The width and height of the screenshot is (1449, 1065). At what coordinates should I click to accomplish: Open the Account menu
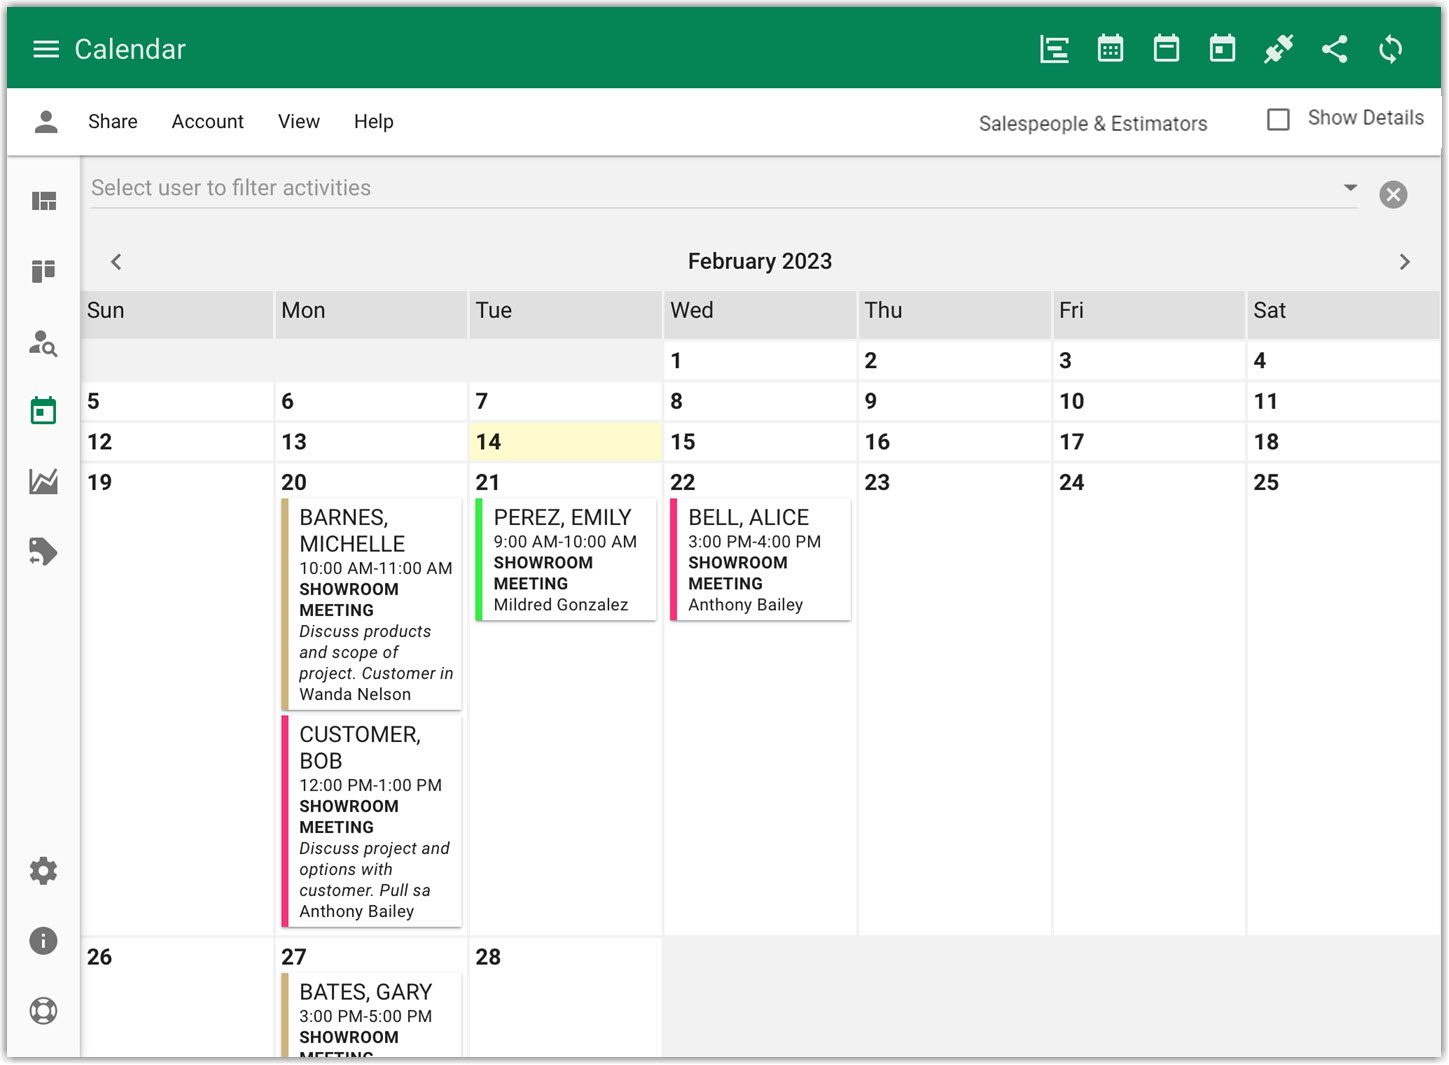208,121
